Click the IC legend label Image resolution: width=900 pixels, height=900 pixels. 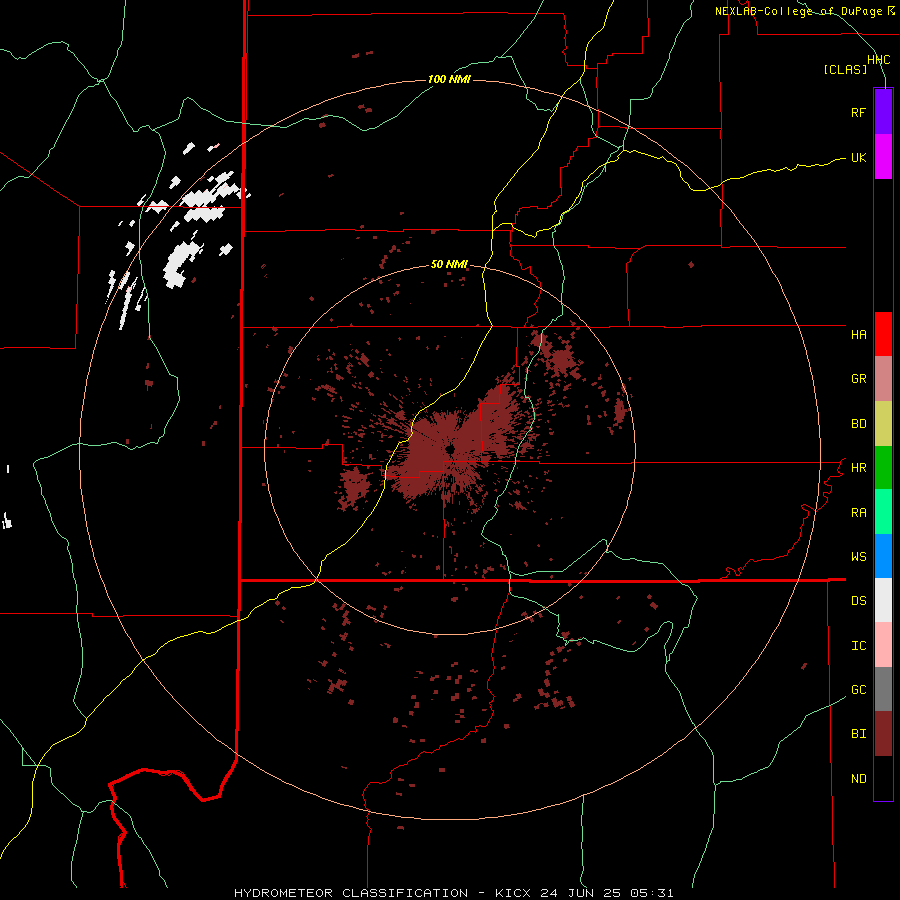click(x=858, y=645)
